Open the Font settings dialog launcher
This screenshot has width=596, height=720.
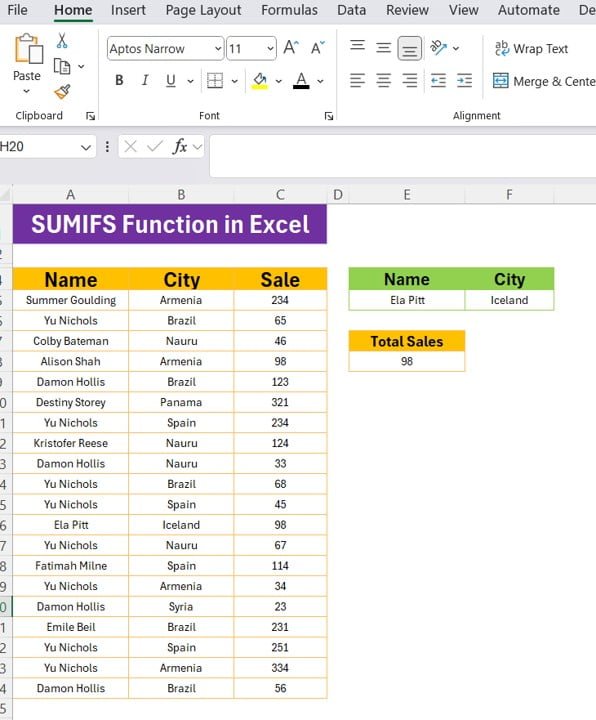point(328,116)
